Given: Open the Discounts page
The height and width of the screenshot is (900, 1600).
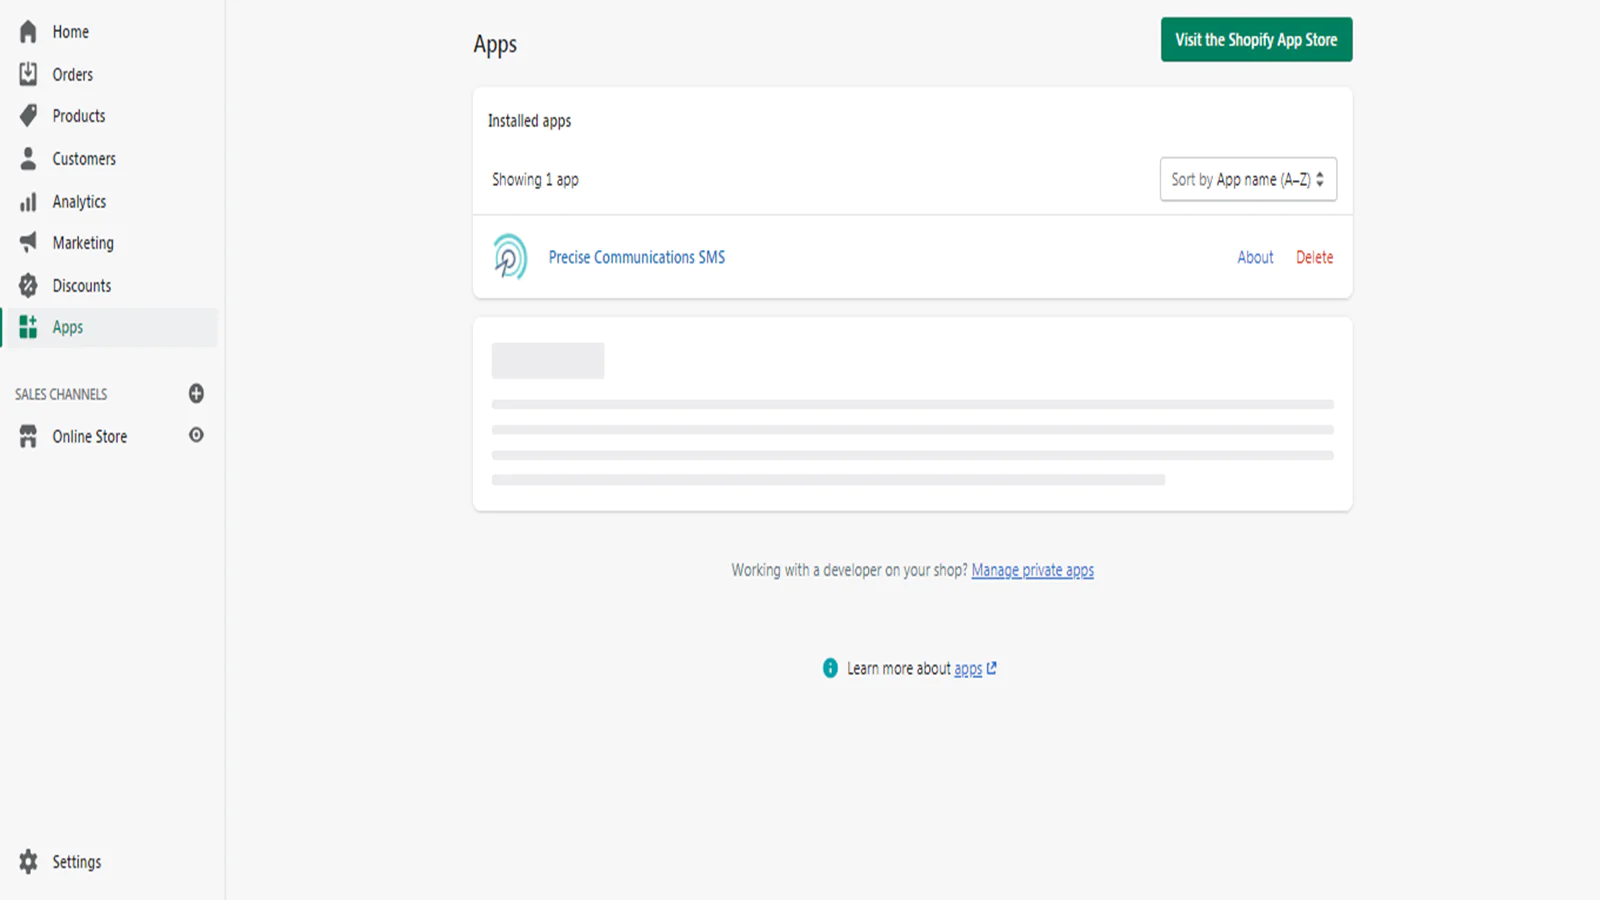Looking at the screenshot, I should click(82, 286).
